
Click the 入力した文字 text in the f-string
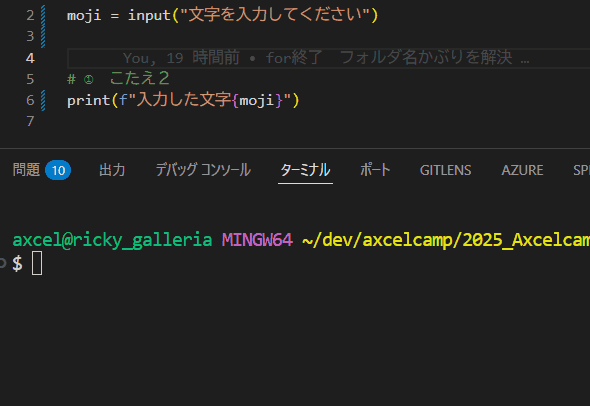(184, 100)
